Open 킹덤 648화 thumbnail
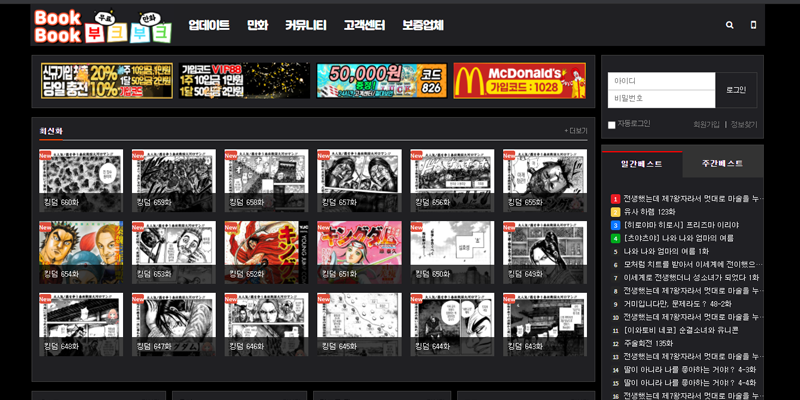The height and width of the screenshot is (400, 800). 81,324
